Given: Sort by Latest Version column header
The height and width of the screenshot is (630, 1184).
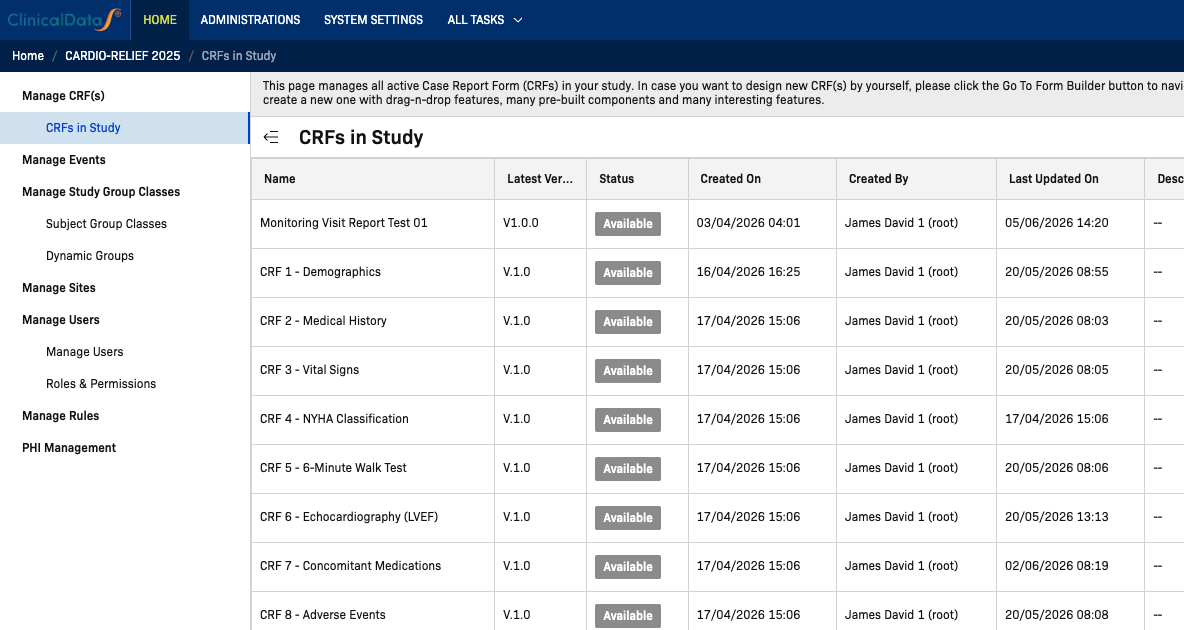Looking at the screenshot, I should (x=541, y=179).
